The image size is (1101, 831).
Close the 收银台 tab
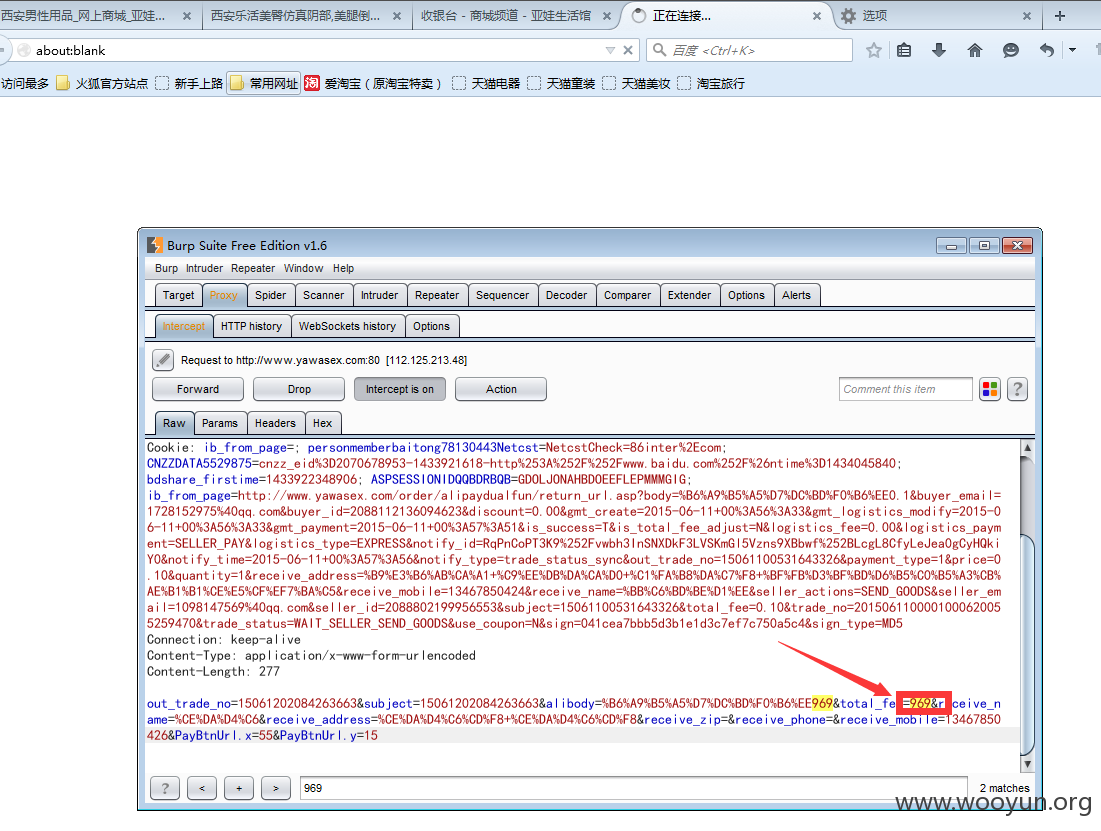pyautogui.click(x=607, y=15)
